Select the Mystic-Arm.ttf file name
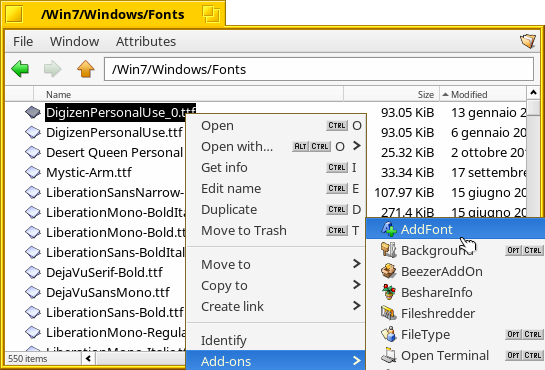545x370 pixels. [89, 172]
